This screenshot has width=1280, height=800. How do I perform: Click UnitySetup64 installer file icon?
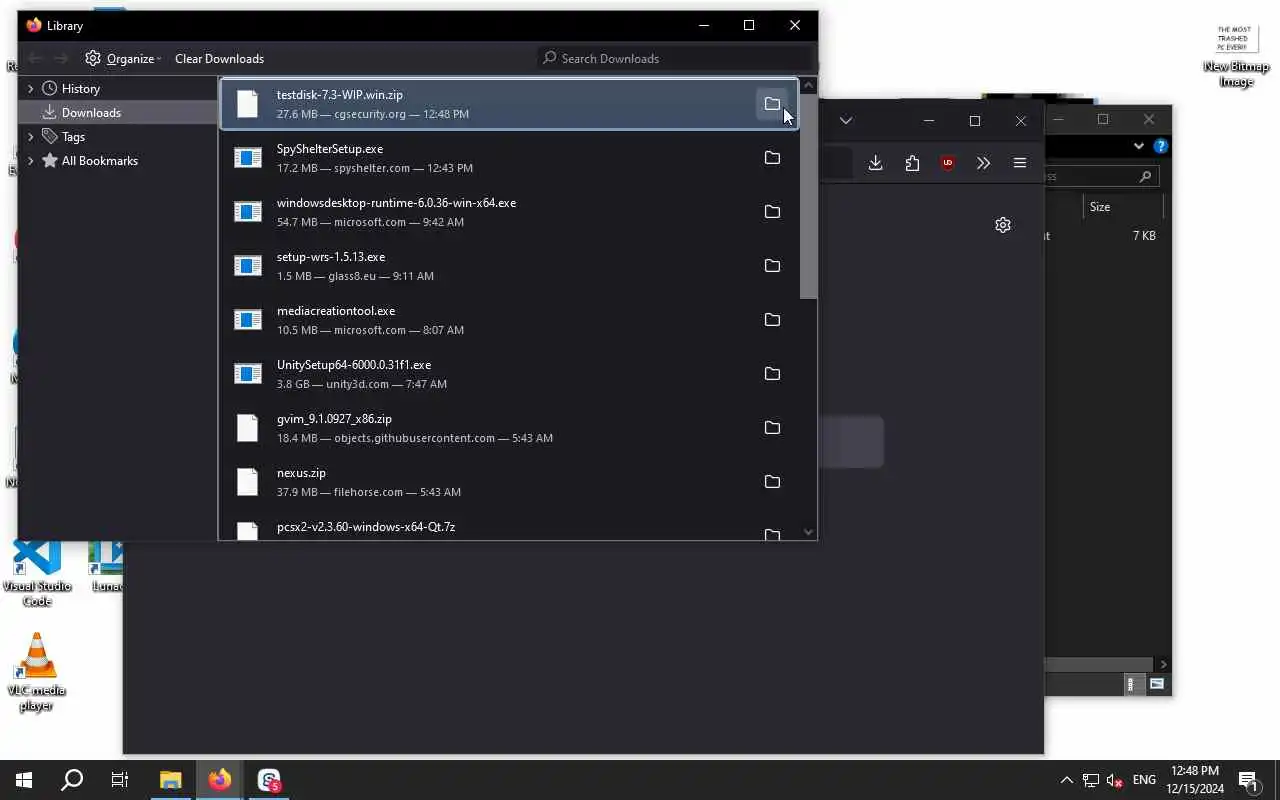[x=247, y=374]
